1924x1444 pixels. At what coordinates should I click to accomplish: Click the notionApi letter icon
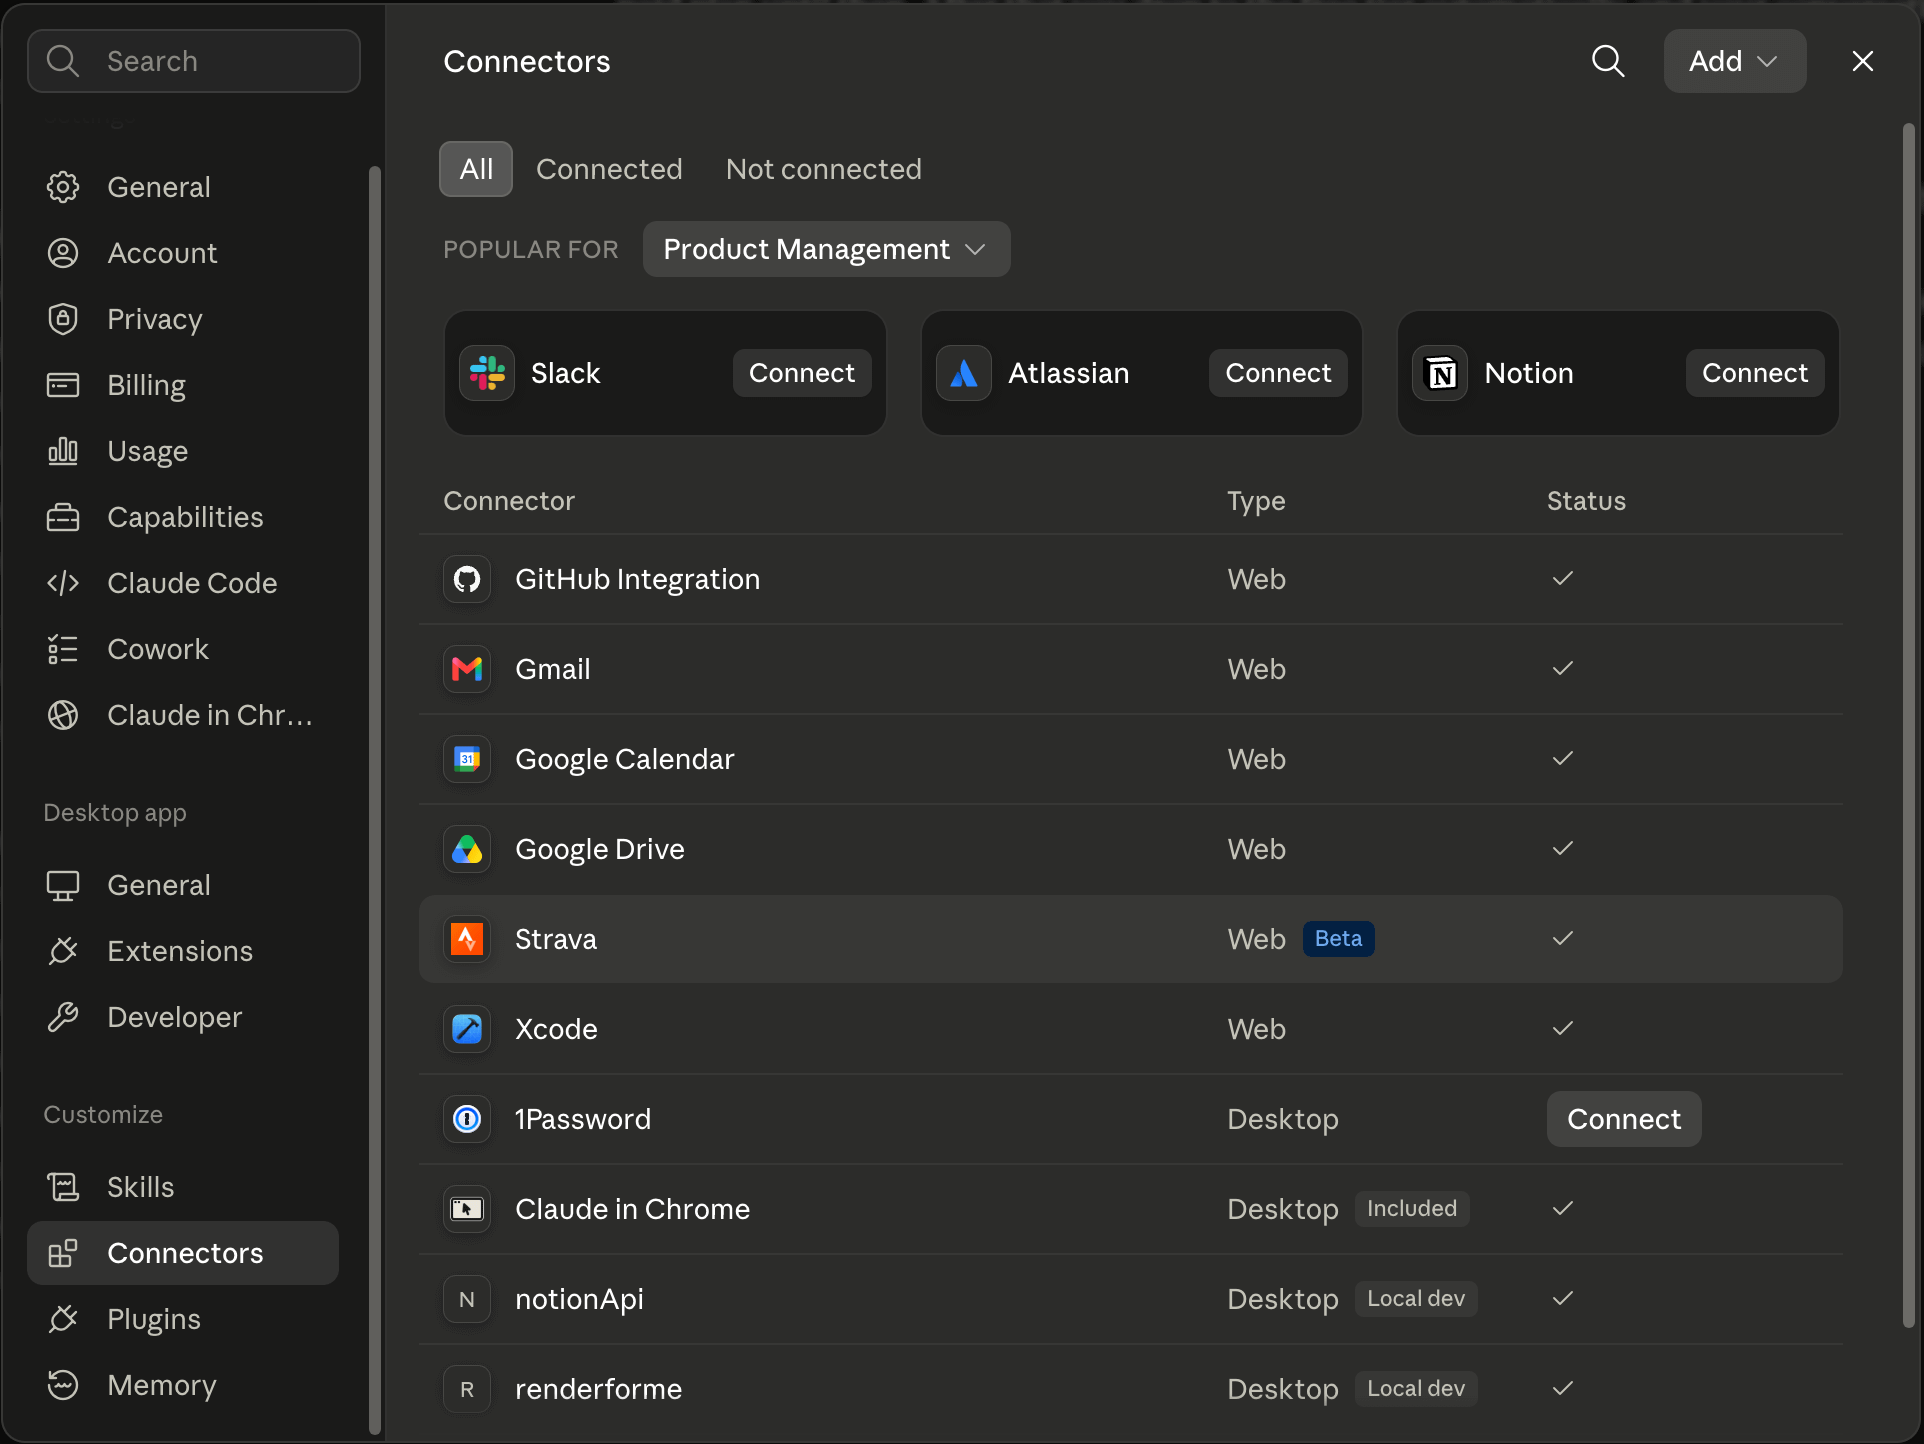click(467, 1299)
